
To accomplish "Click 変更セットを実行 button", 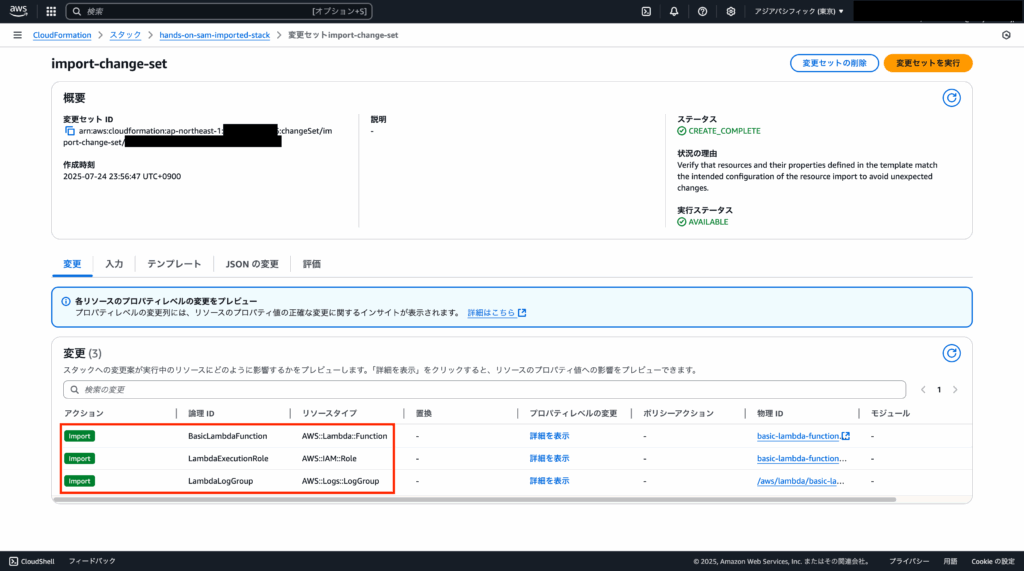I will [x=928, y=63].
